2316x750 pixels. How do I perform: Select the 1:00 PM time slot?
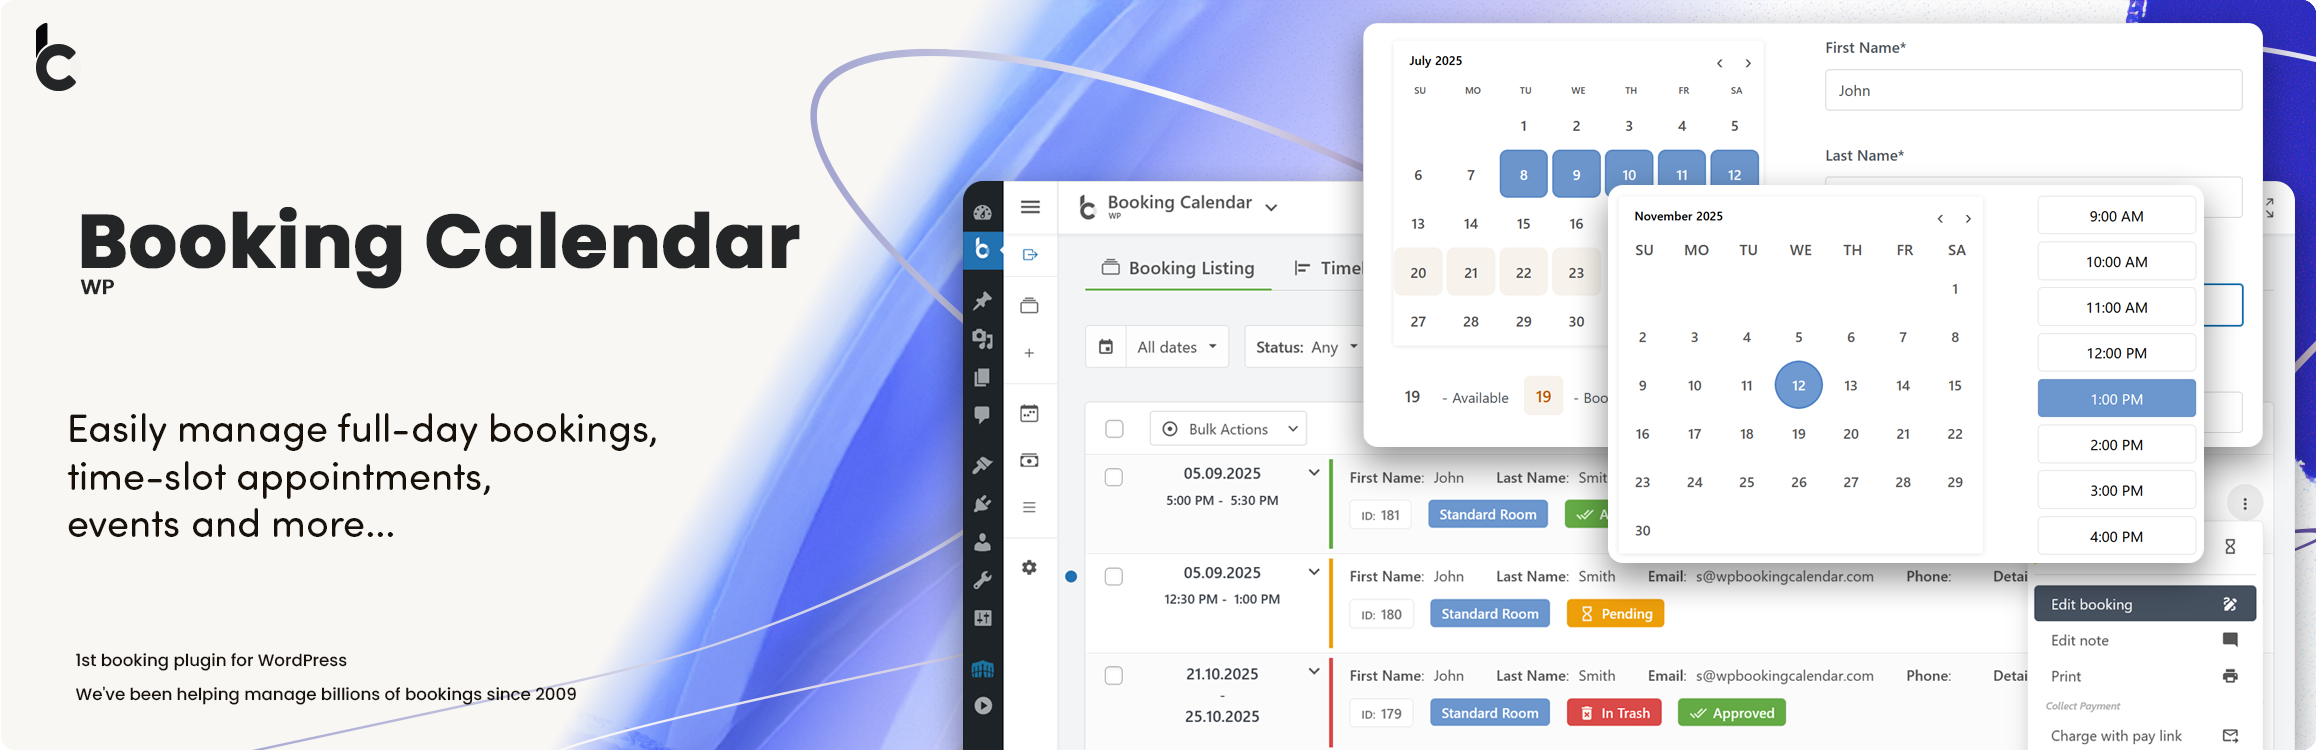2117,399
